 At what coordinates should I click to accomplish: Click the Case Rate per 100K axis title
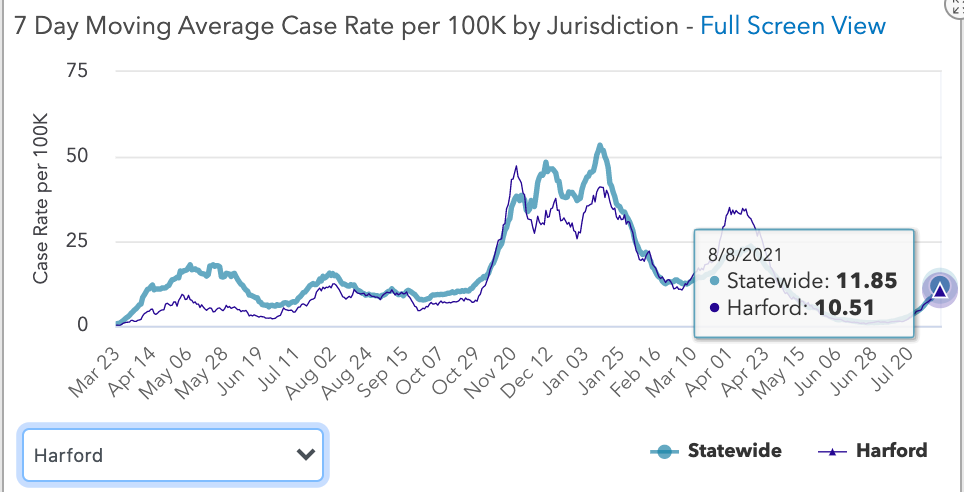click(41, 198)
